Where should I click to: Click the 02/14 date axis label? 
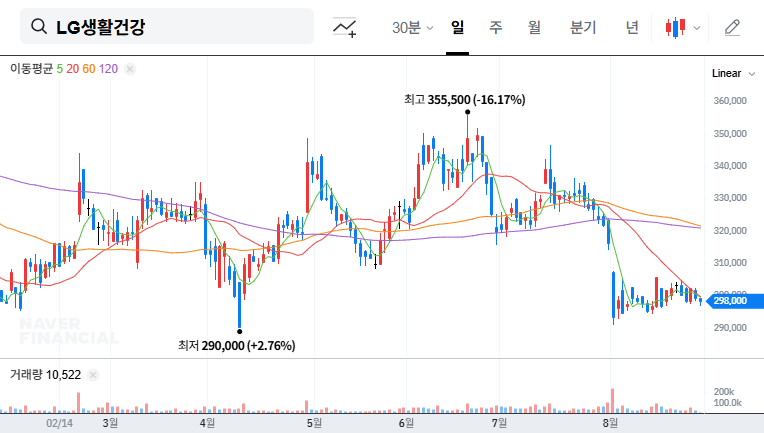point(59,423)
